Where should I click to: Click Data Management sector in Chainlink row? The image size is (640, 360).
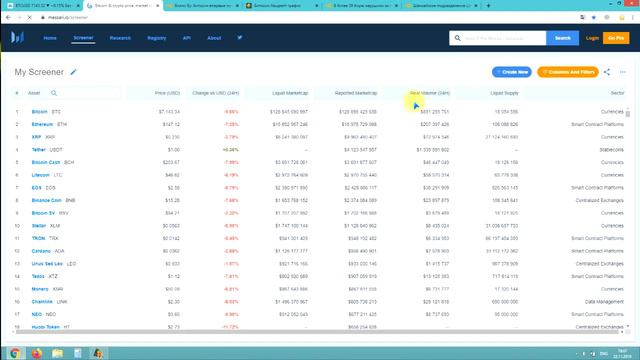coord(604,302)
